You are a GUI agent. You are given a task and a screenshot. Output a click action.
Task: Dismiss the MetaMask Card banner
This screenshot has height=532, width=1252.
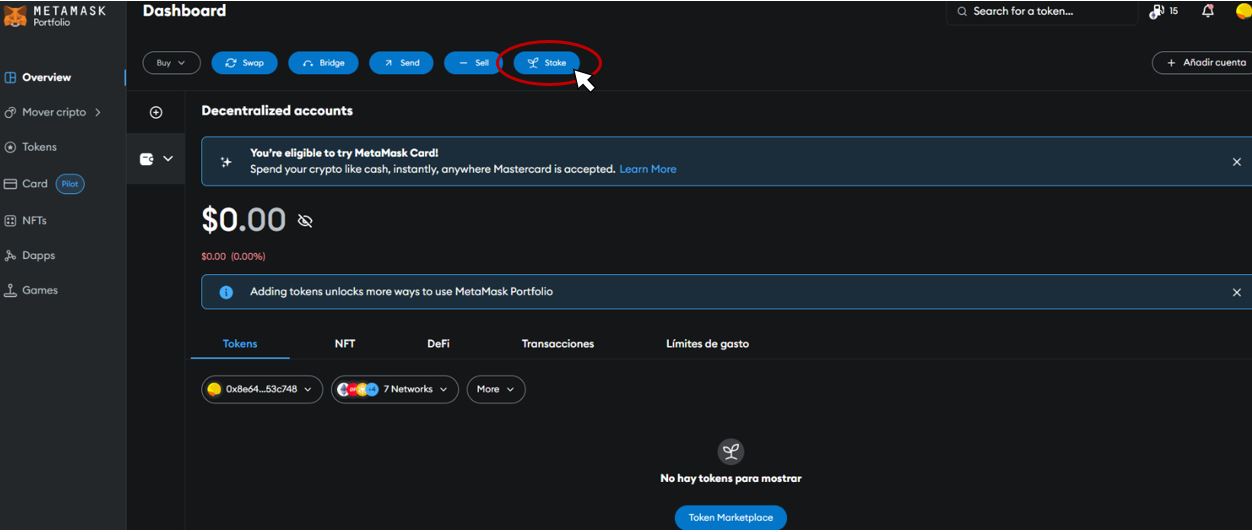click(x=1236, y=162)
